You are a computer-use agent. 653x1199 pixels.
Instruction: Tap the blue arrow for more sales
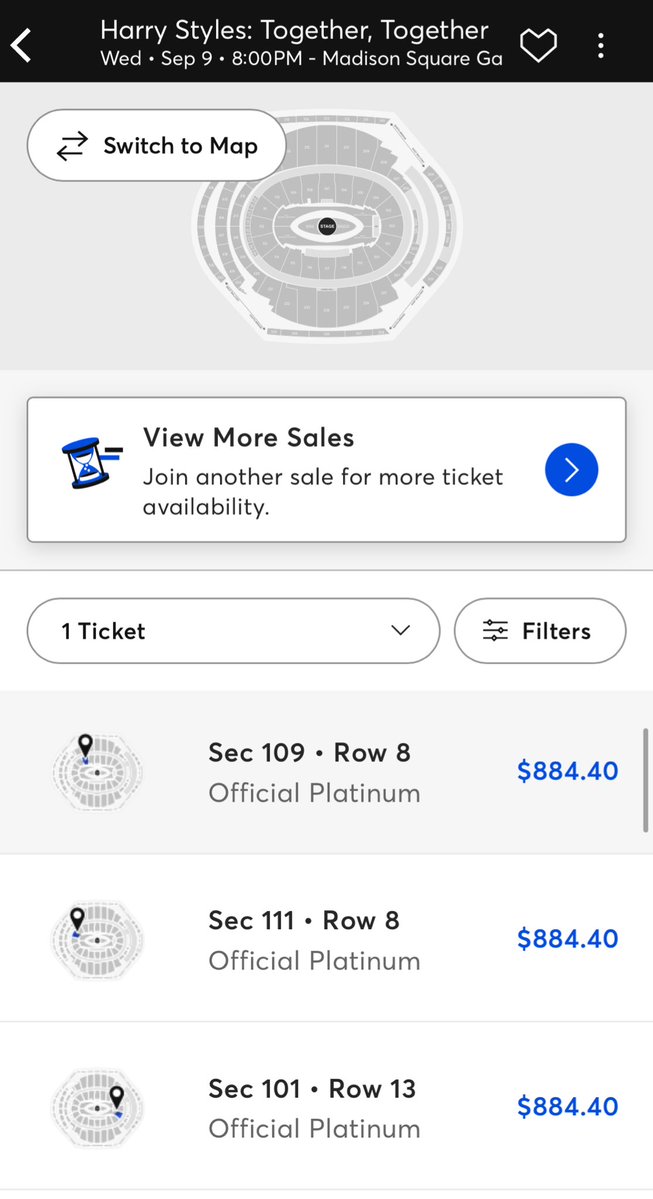coord(572,470)
